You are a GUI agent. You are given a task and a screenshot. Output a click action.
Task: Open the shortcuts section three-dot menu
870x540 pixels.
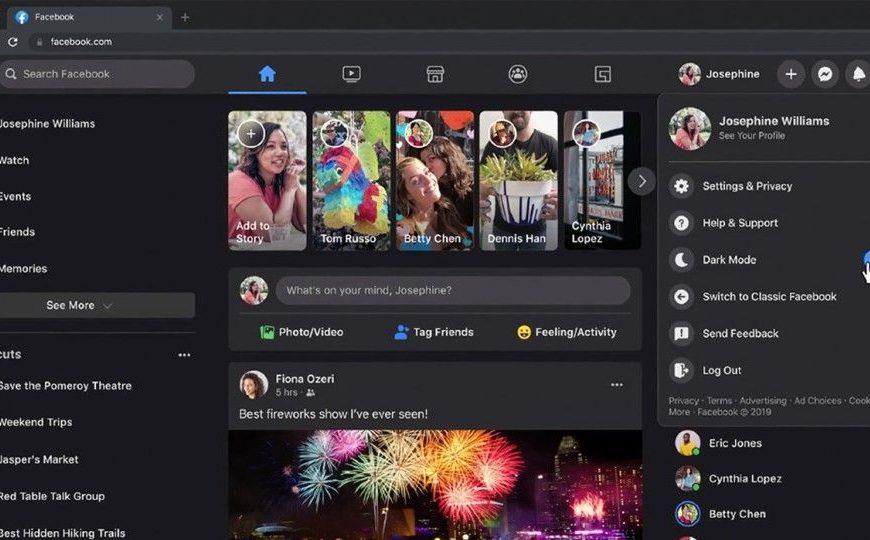coord(184,355)
